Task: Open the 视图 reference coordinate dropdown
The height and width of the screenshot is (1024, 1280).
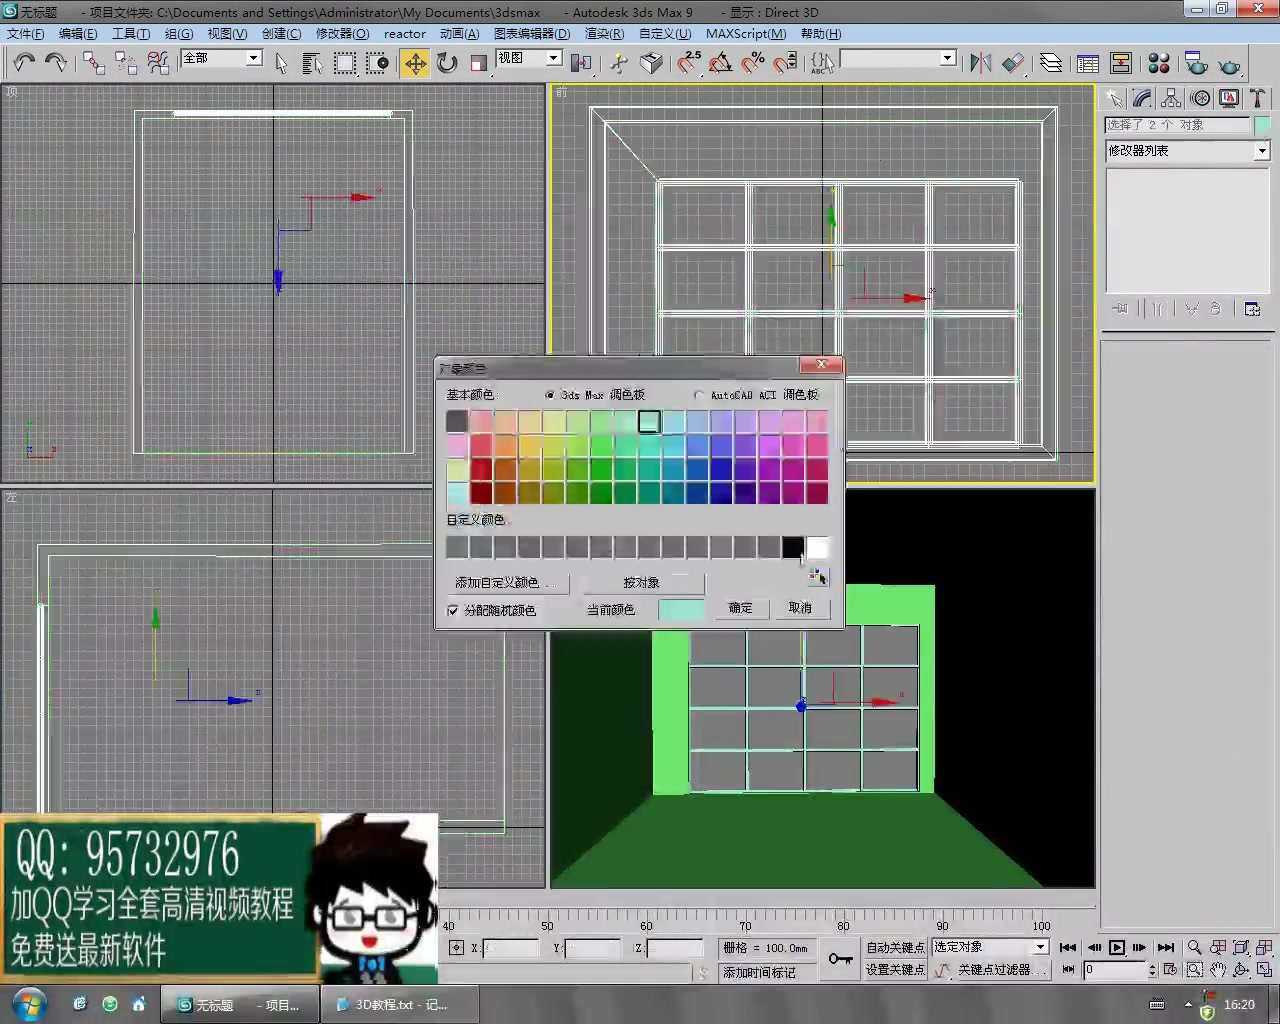Action: tap(554, 58)
